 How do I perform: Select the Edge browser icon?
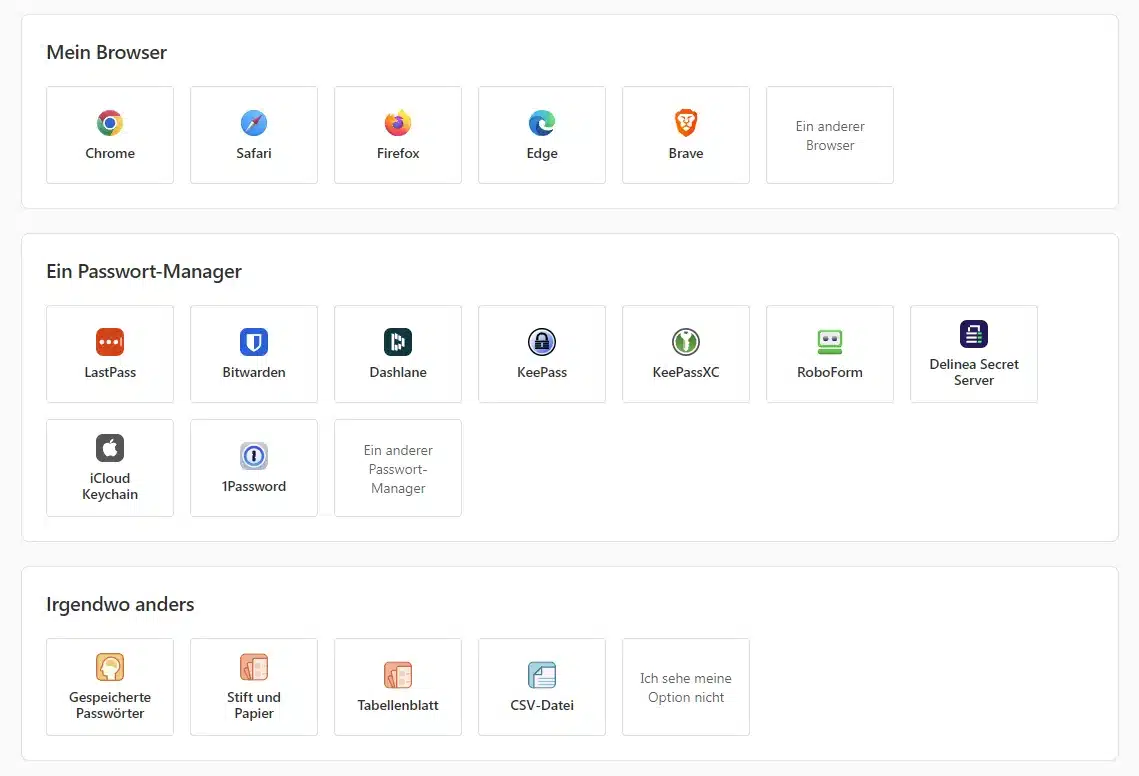pyautogui.click(x=542, y=123)
